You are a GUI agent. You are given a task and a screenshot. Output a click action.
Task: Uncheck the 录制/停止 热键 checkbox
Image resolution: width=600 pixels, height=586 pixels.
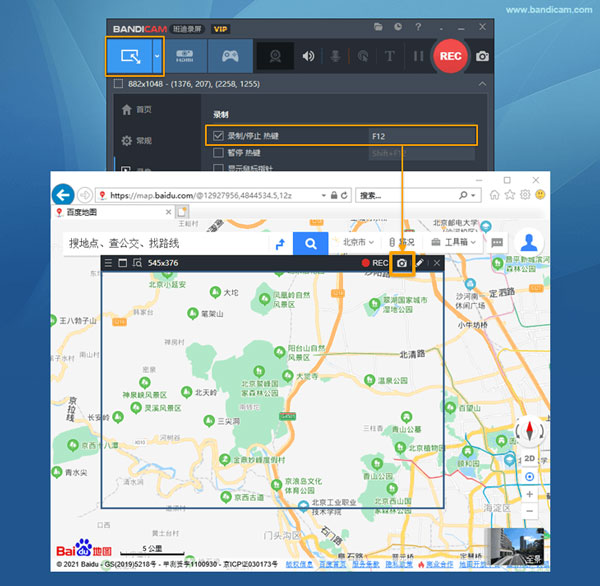218,135
